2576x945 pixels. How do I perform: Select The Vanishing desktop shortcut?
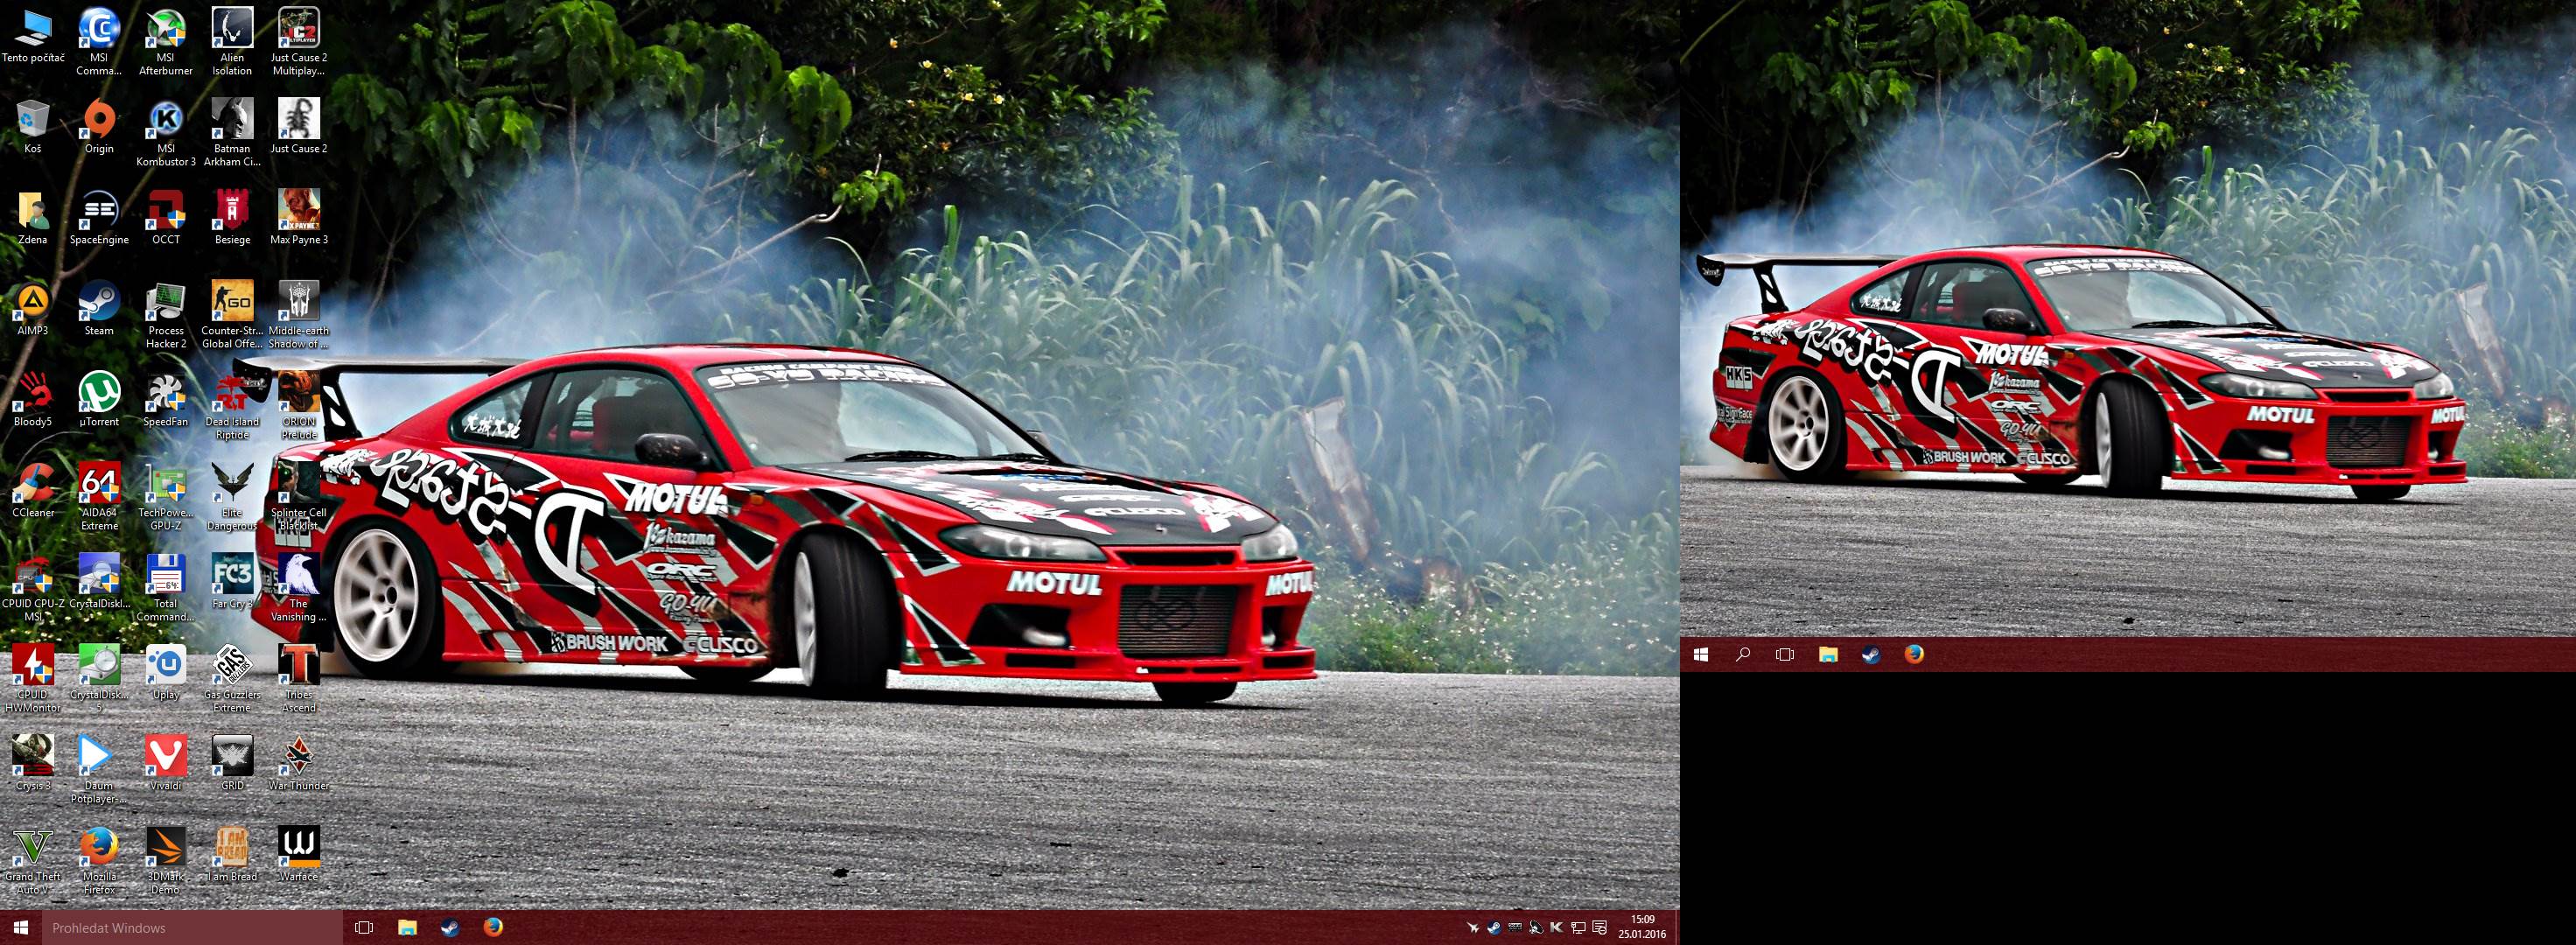(x=299, y=588)
